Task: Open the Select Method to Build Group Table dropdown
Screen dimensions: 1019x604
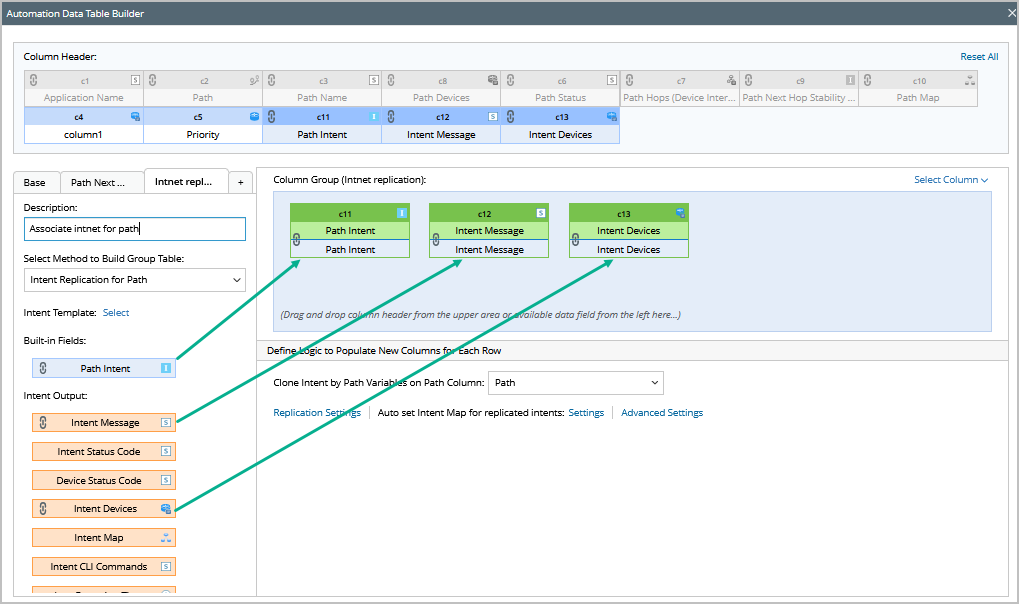Action: point(135,280)
